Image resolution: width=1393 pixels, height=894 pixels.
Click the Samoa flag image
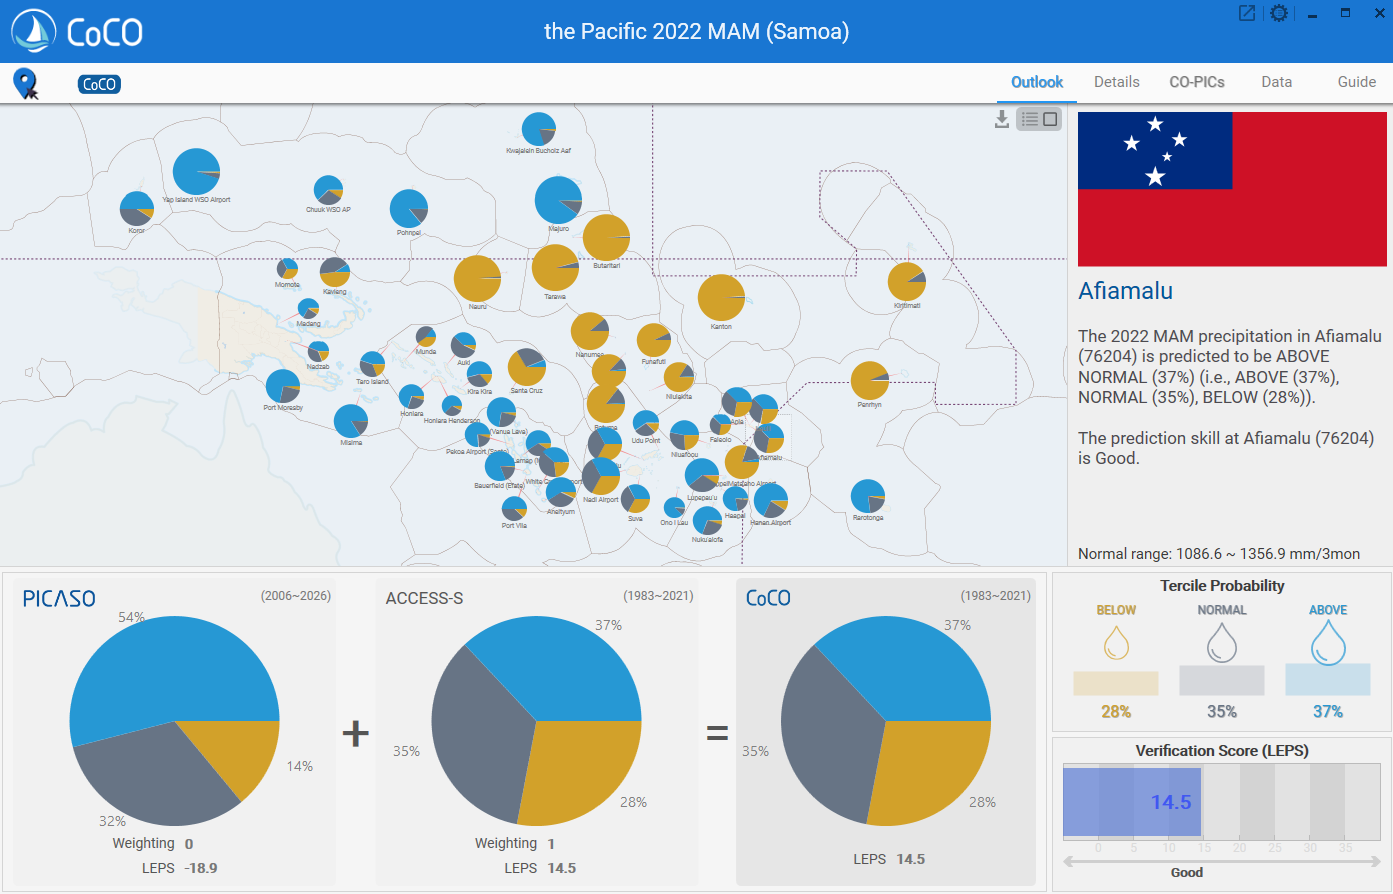pos(1231,189)
